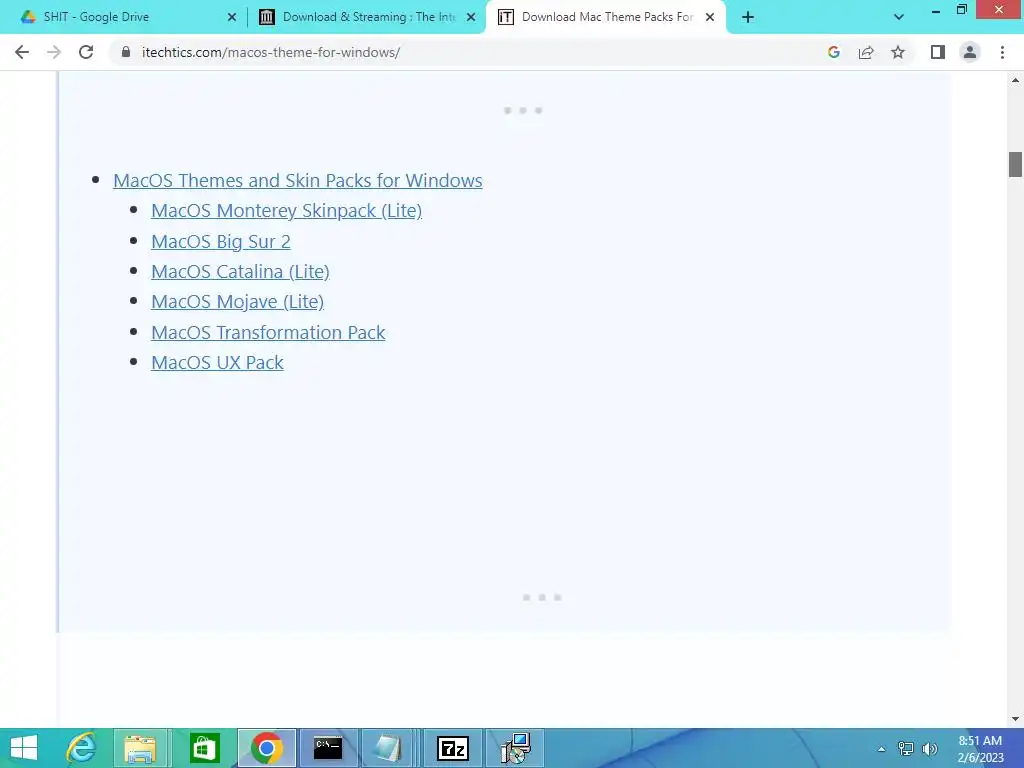Close the Internet Archive tab
Screen dimensions: 1024x768
point(471,17)
